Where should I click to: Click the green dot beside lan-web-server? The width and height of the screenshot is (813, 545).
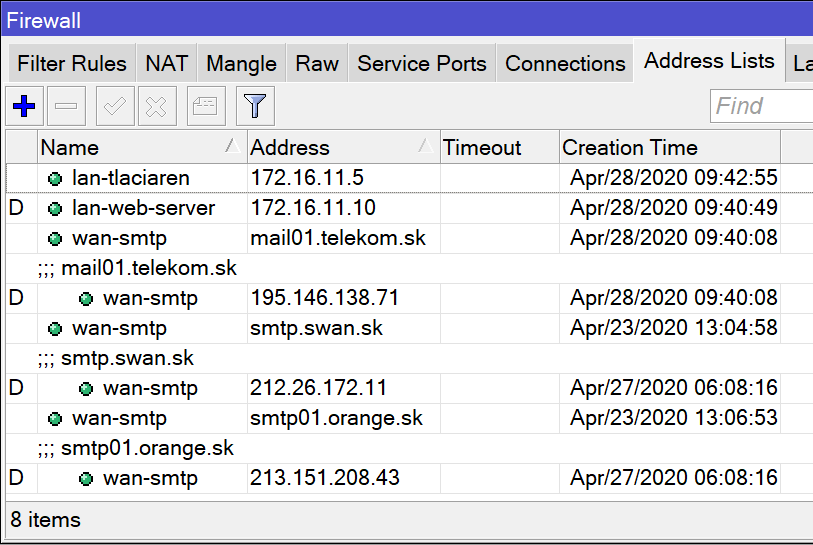tap(55, 209)
